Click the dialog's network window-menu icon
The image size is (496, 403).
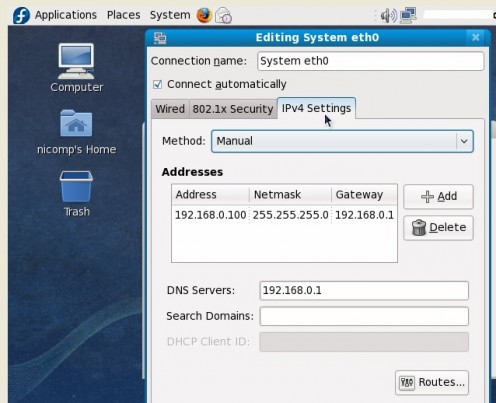[160, 38]
